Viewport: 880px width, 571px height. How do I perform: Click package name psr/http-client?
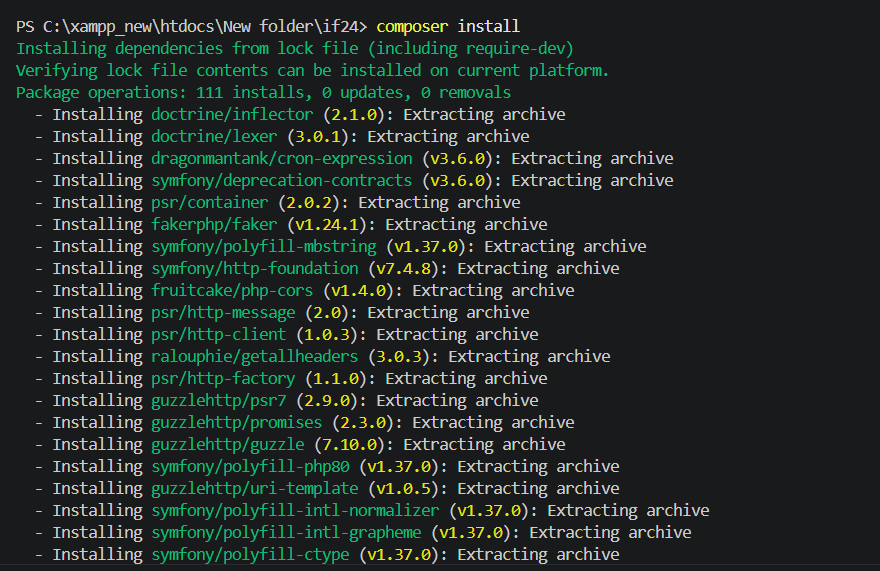coord(218,335)
